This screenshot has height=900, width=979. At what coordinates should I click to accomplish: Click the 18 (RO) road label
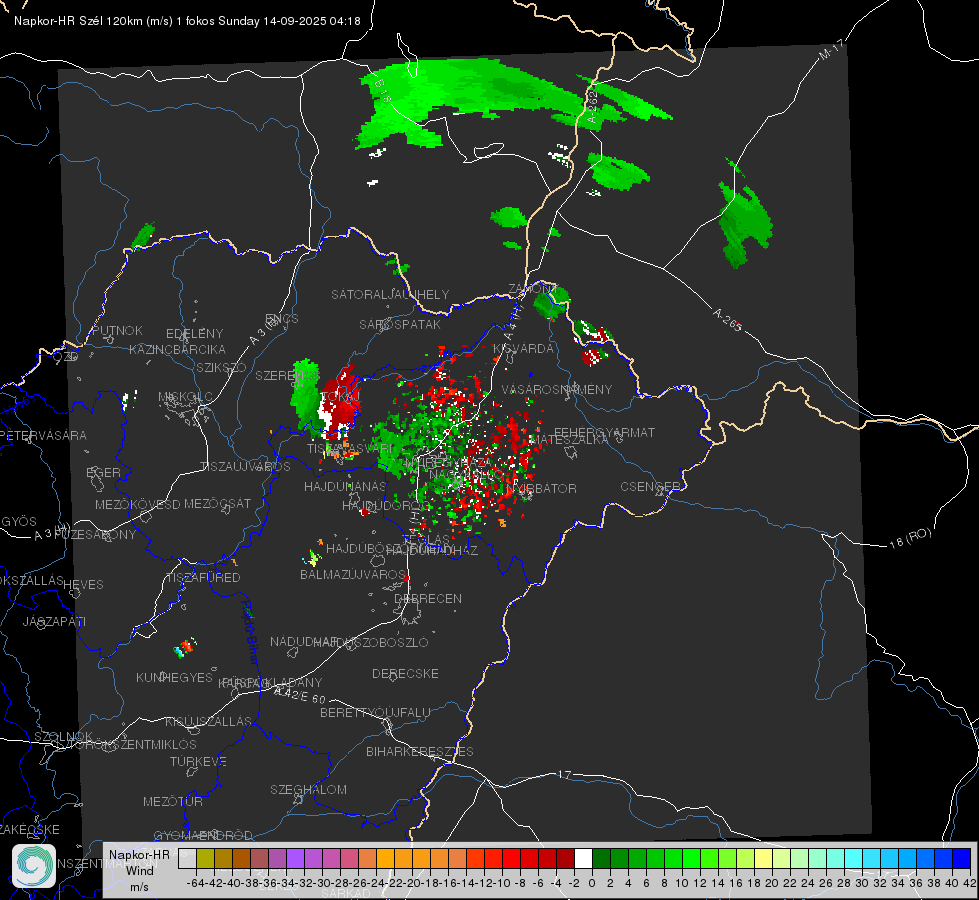coord(910,538)
